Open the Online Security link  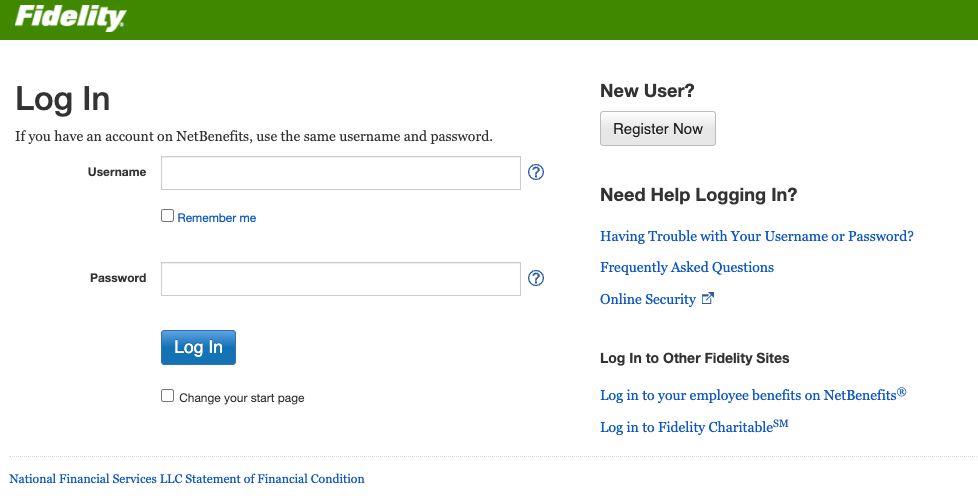647,299
